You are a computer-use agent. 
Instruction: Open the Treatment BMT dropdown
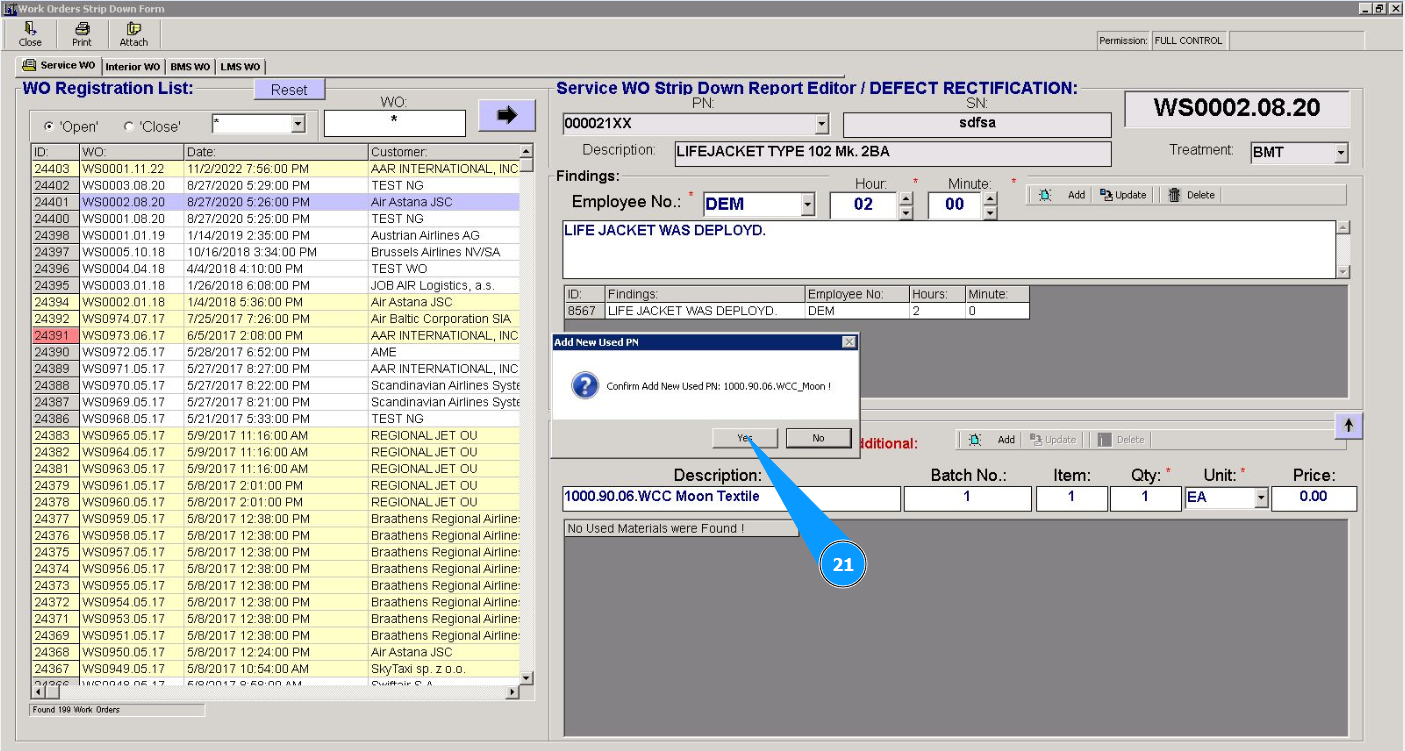tap(1340, 154)
